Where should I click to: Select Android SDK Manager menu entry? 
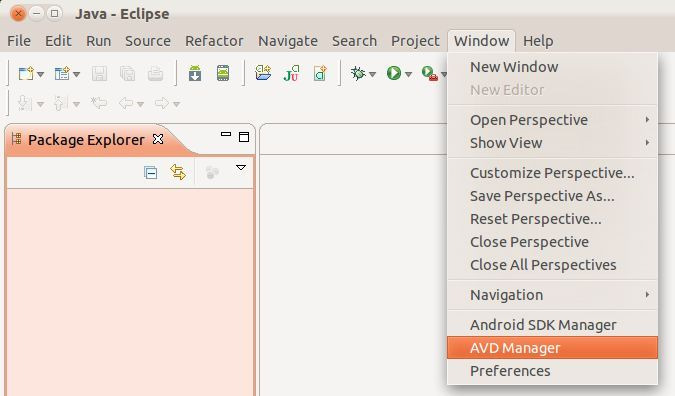pyautogui.click(x=552, y=325)
